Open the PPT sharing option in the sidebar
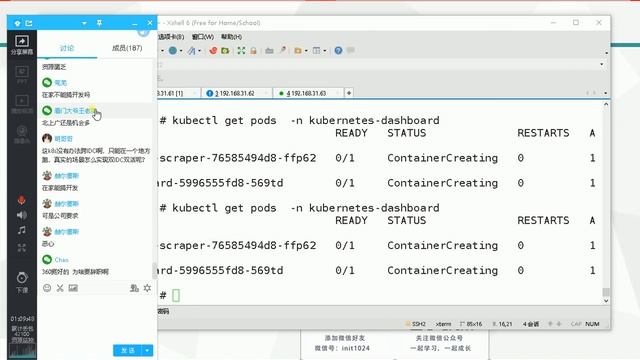Viewport: 640px width, 360px height. coord(22,75)
